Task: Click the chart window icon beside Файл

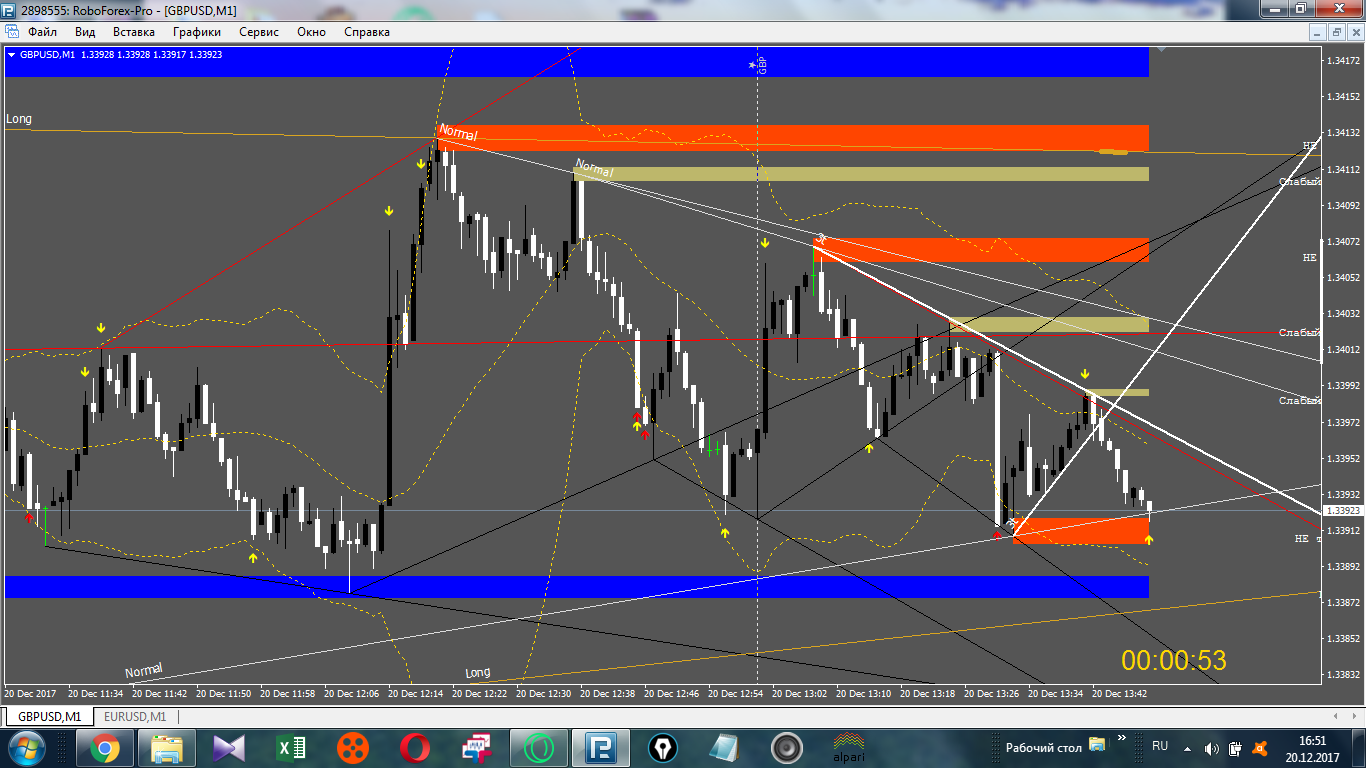Action: pyautogui.click(x=12, y=32)
